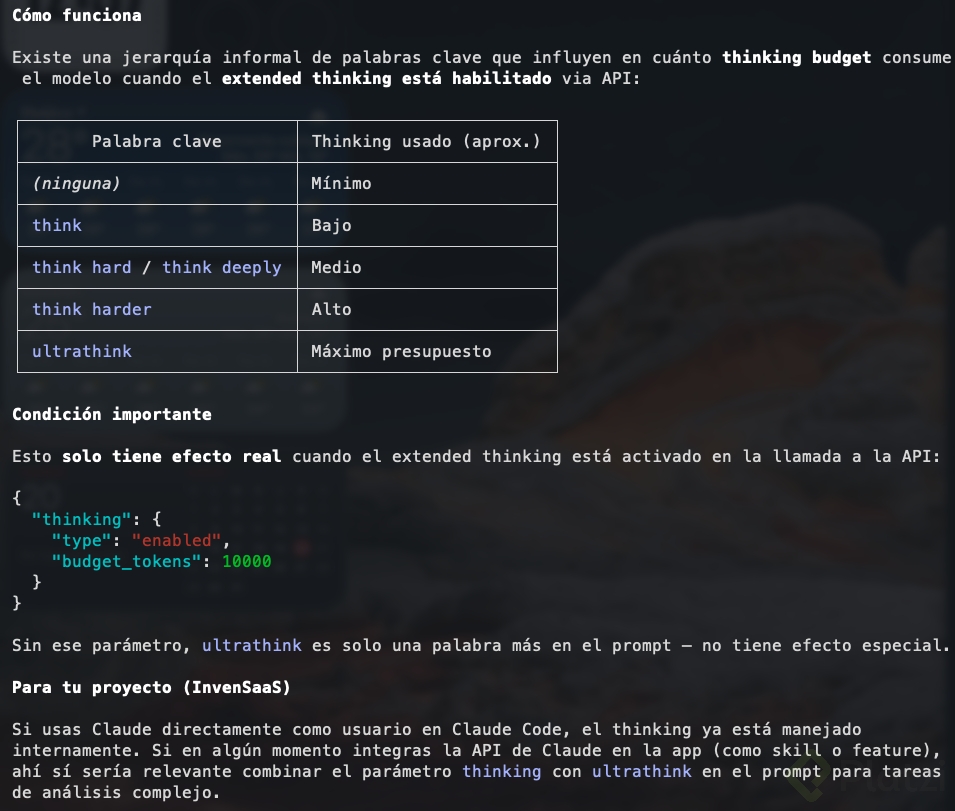Select the "think hard" keyword in table

point(82,268)
